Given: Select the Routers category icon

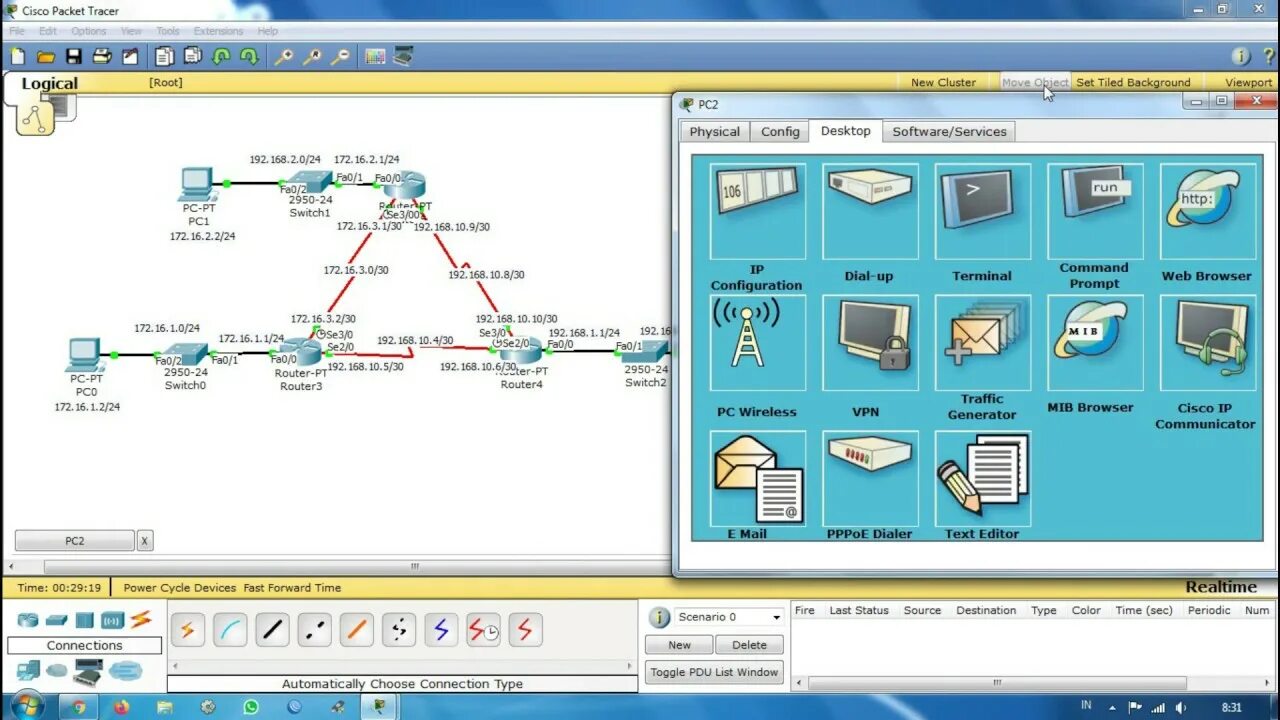Looking at the screenshot, I should click(x=27, y=620).
